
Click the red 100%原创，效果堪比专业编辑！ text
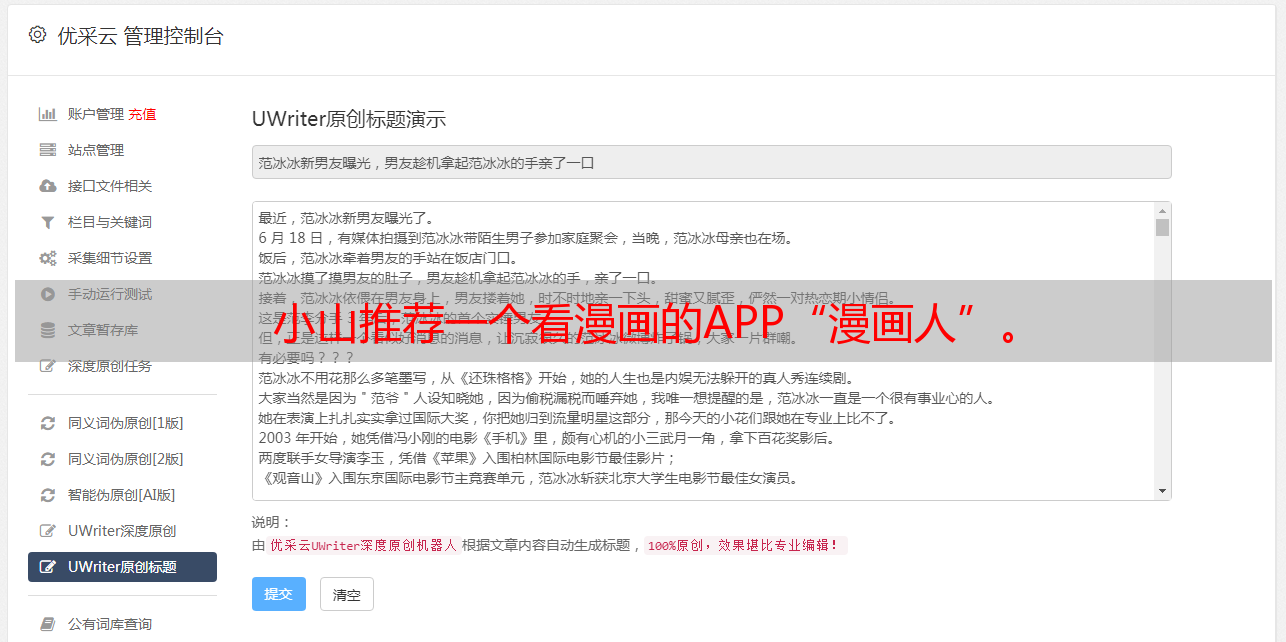tap(744, 546)
